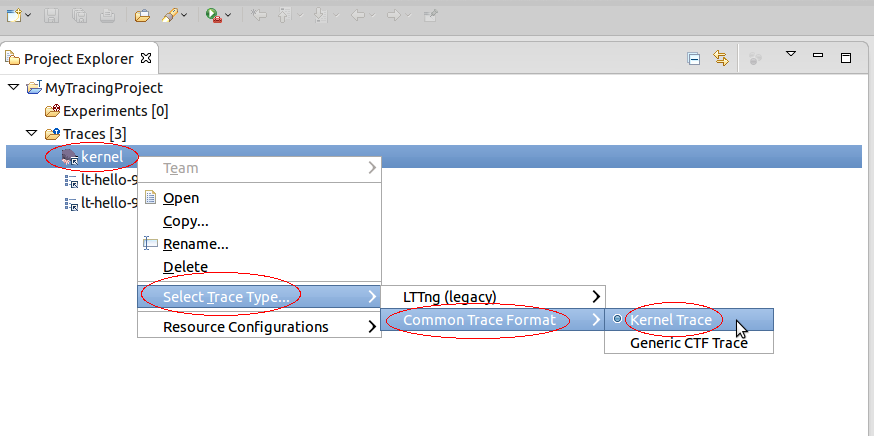
Task: Open dropdown arrow beside External Tools icon
Action: click(x=229, y=16)
